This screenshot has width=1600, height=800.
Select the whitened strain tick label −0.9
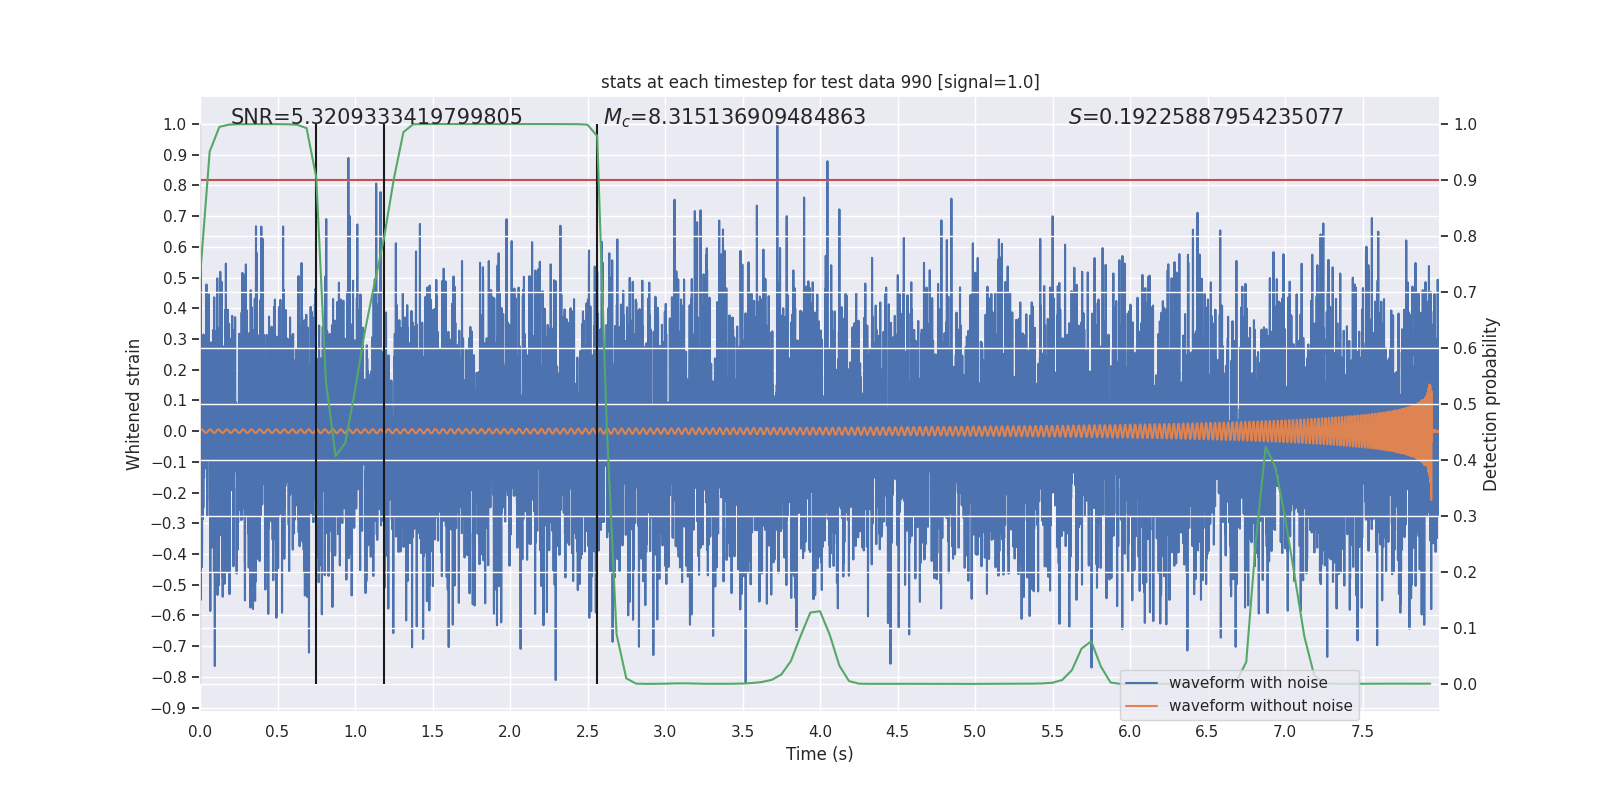[169, 708]
